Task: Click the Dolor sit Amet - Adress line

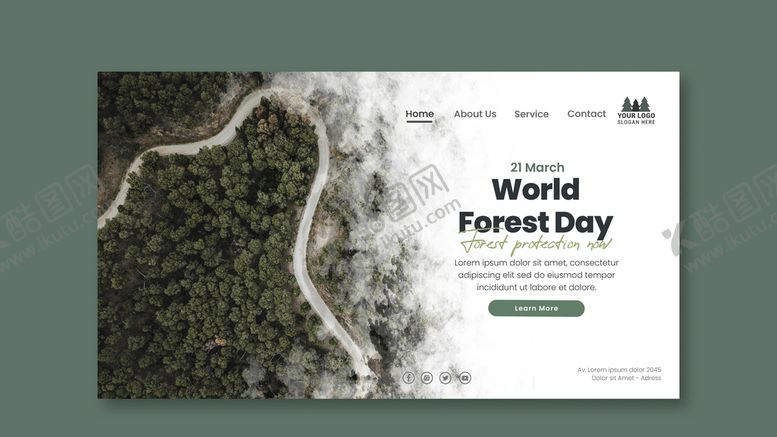Action: (x=626, y=378)
